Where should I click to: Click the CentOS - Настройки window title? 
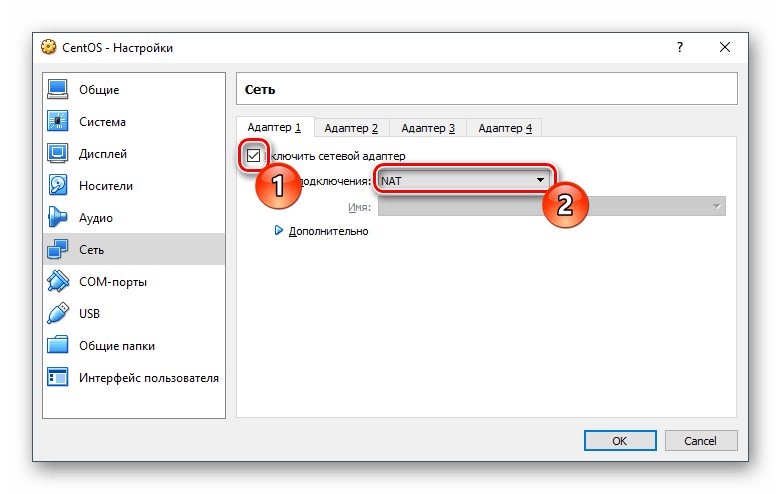tap(118, 48)
